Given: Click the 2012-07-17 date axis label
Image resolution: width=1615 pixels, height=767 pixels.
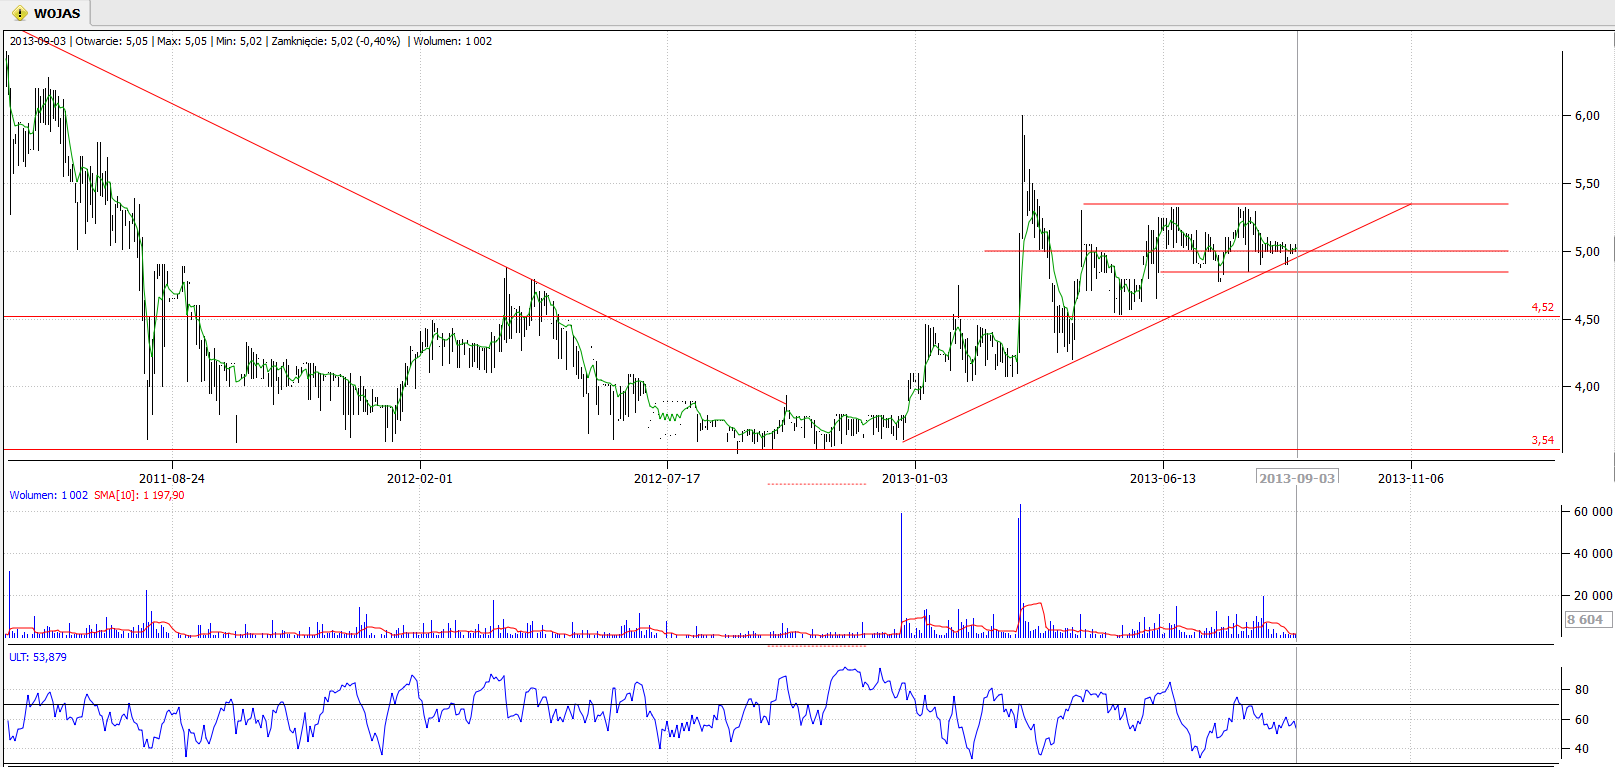Looking at the screenshot, I should pos(667,478).
